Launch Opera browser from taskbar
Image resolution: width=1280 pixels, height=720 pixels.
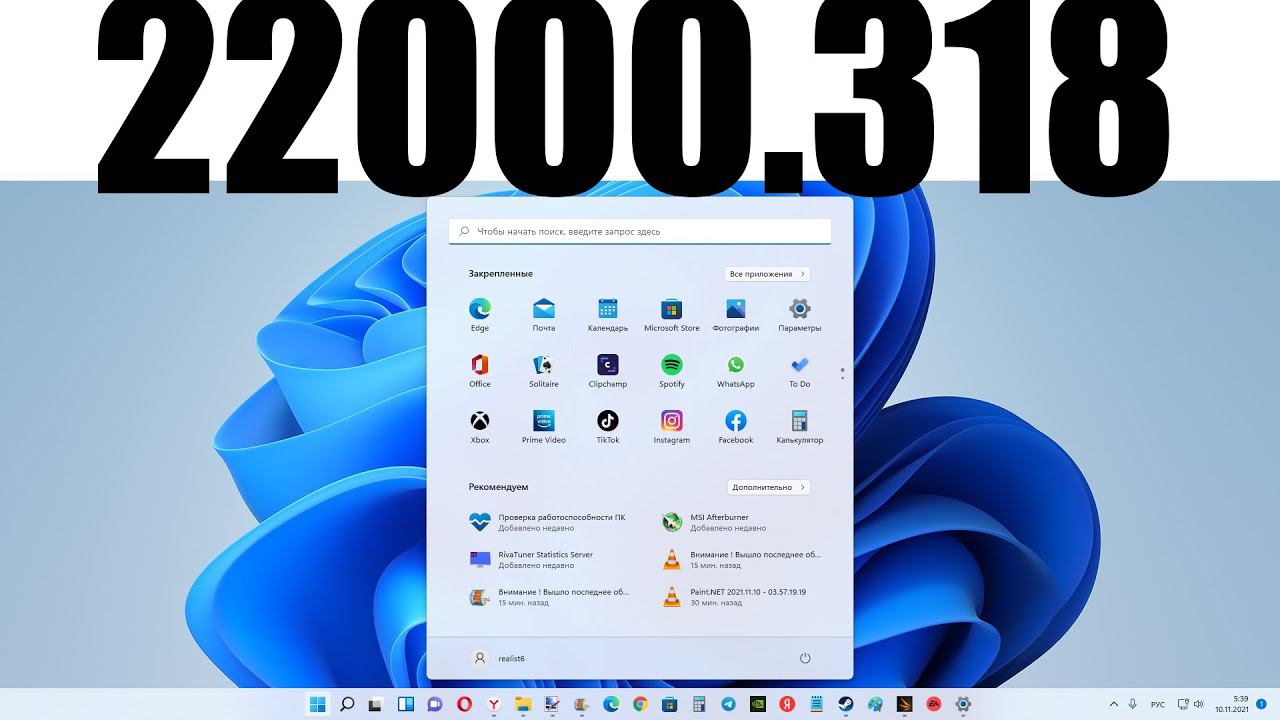[465, 704]
